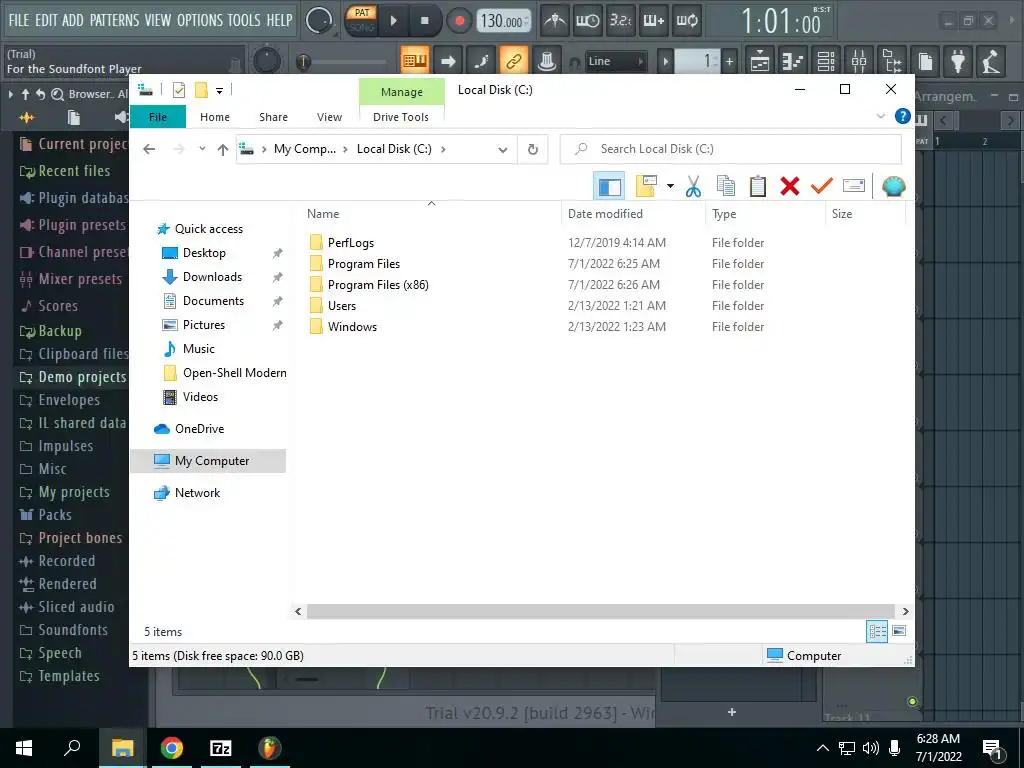Select Desktop in Quick access
This screenshot has width=1024, height=768.
(204, 253)
